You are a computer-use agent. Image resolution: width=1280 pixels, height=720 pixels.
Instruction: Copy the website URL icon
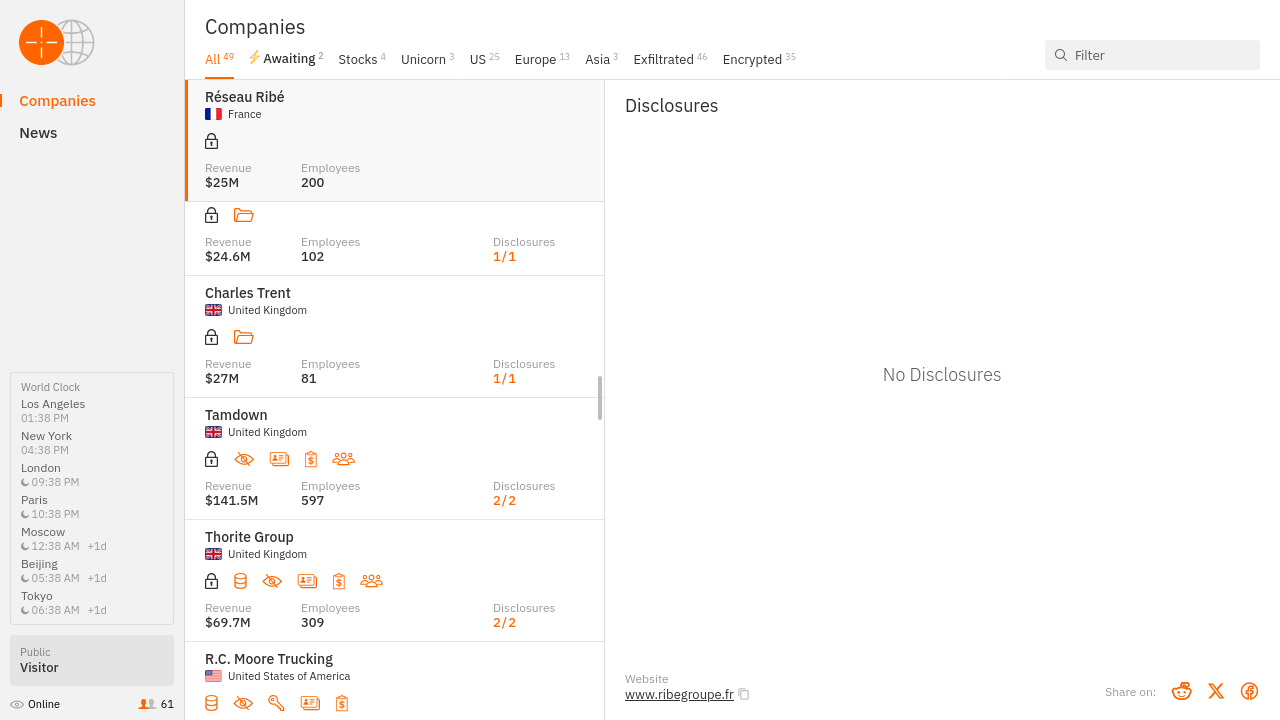point(744,694)
